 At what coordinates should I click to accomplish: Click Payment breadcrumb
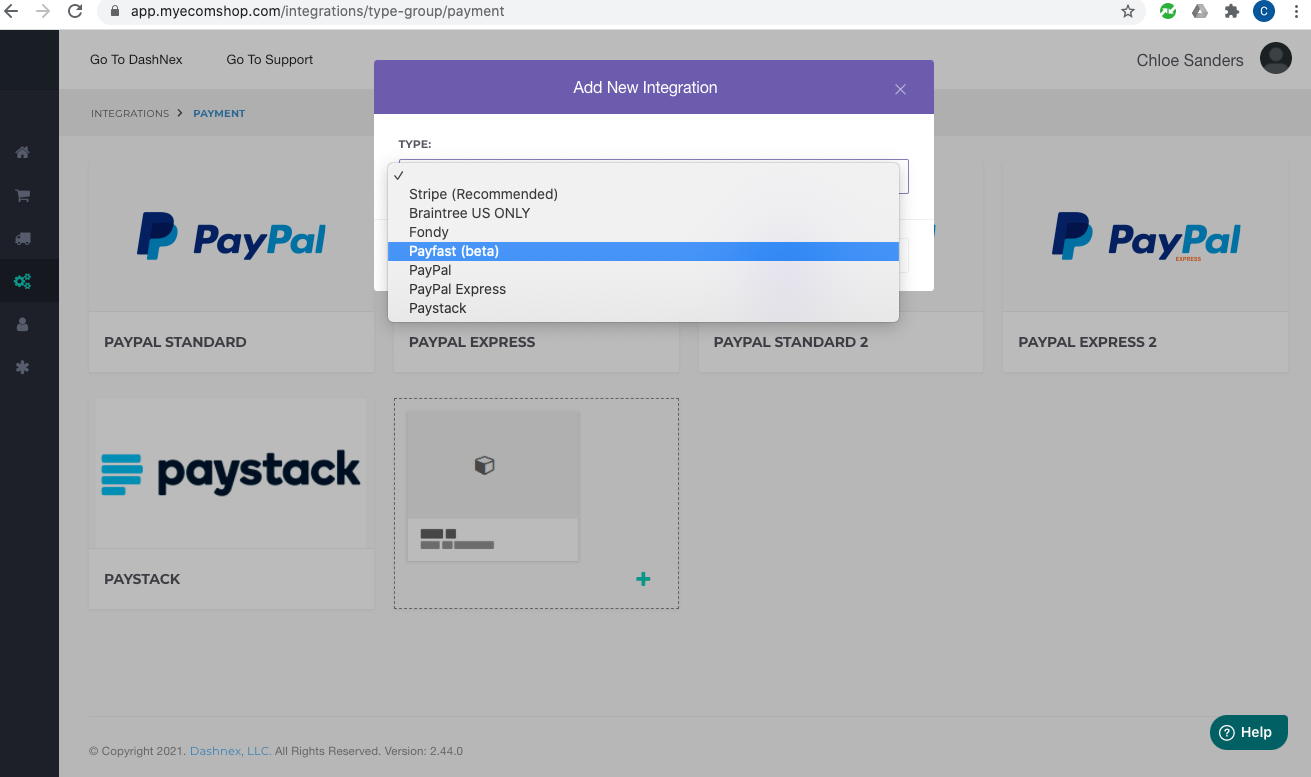219,113
